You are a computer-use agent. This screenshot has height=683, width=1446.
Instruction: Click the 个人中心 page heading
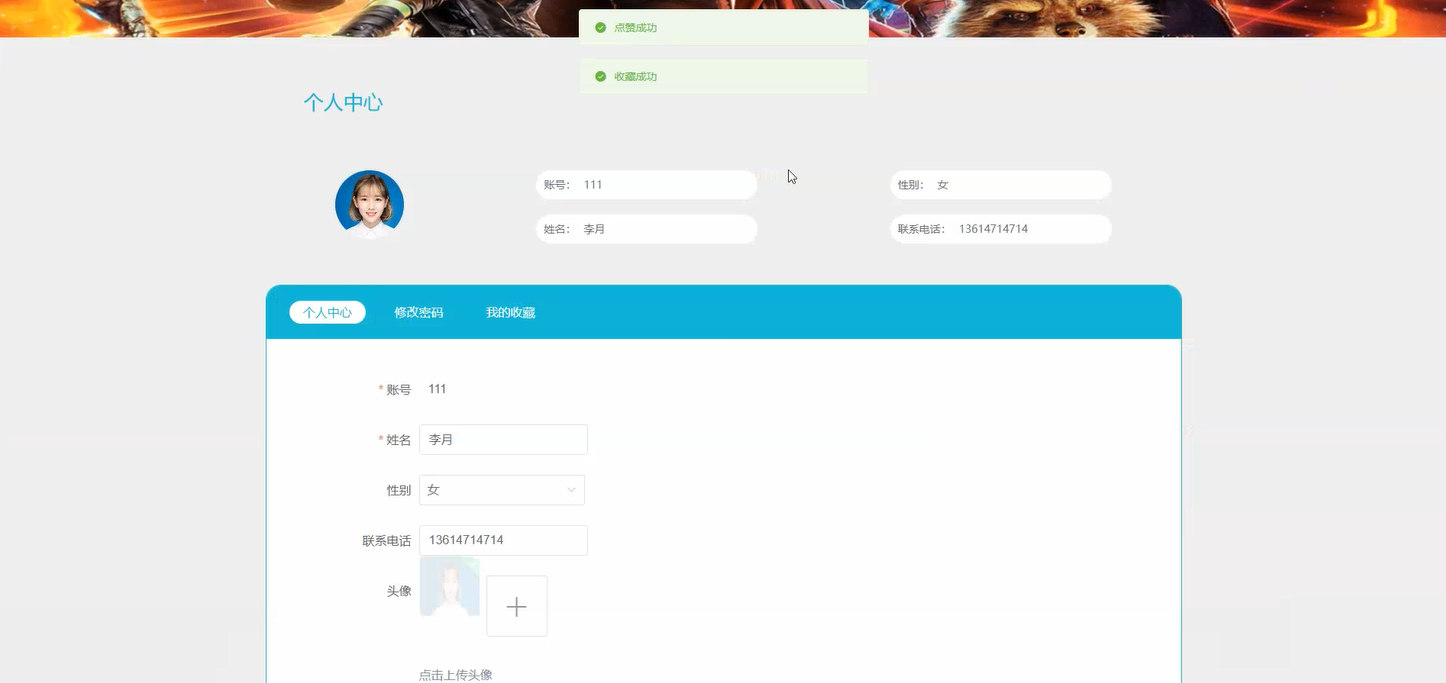343,101
